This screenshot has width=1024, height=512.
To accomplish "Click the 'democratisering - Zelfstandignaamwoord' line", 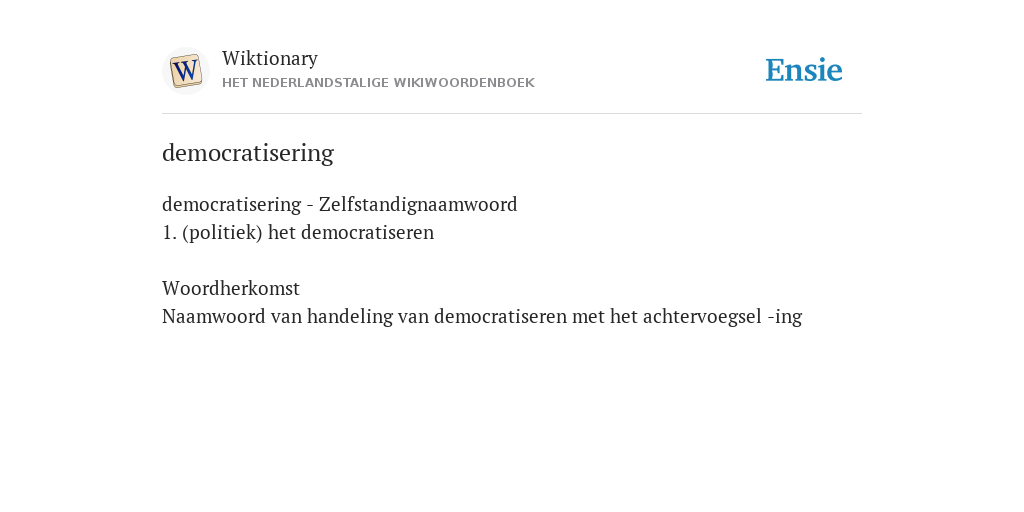I will (x=340, y=204).
